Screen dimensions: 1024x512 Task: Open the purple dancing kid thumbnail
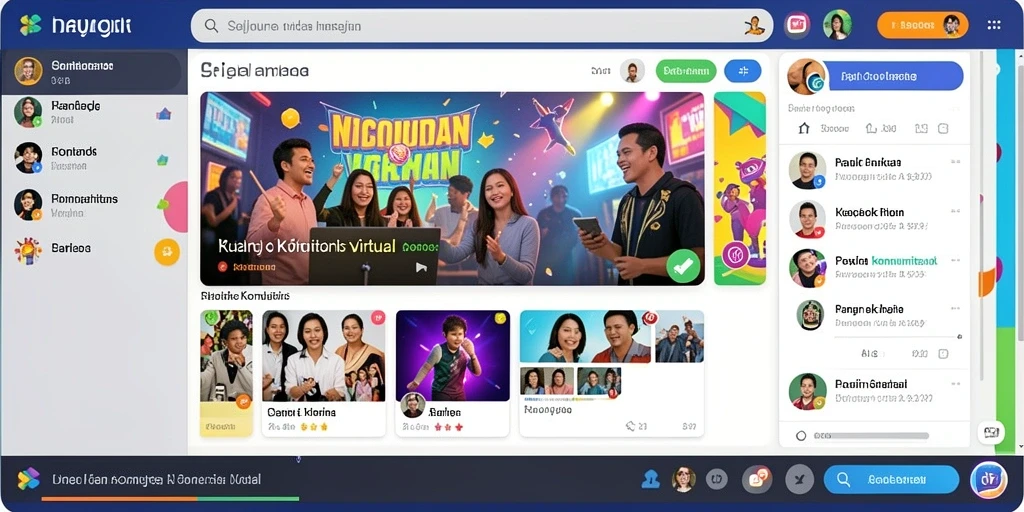tap(453, 355)
